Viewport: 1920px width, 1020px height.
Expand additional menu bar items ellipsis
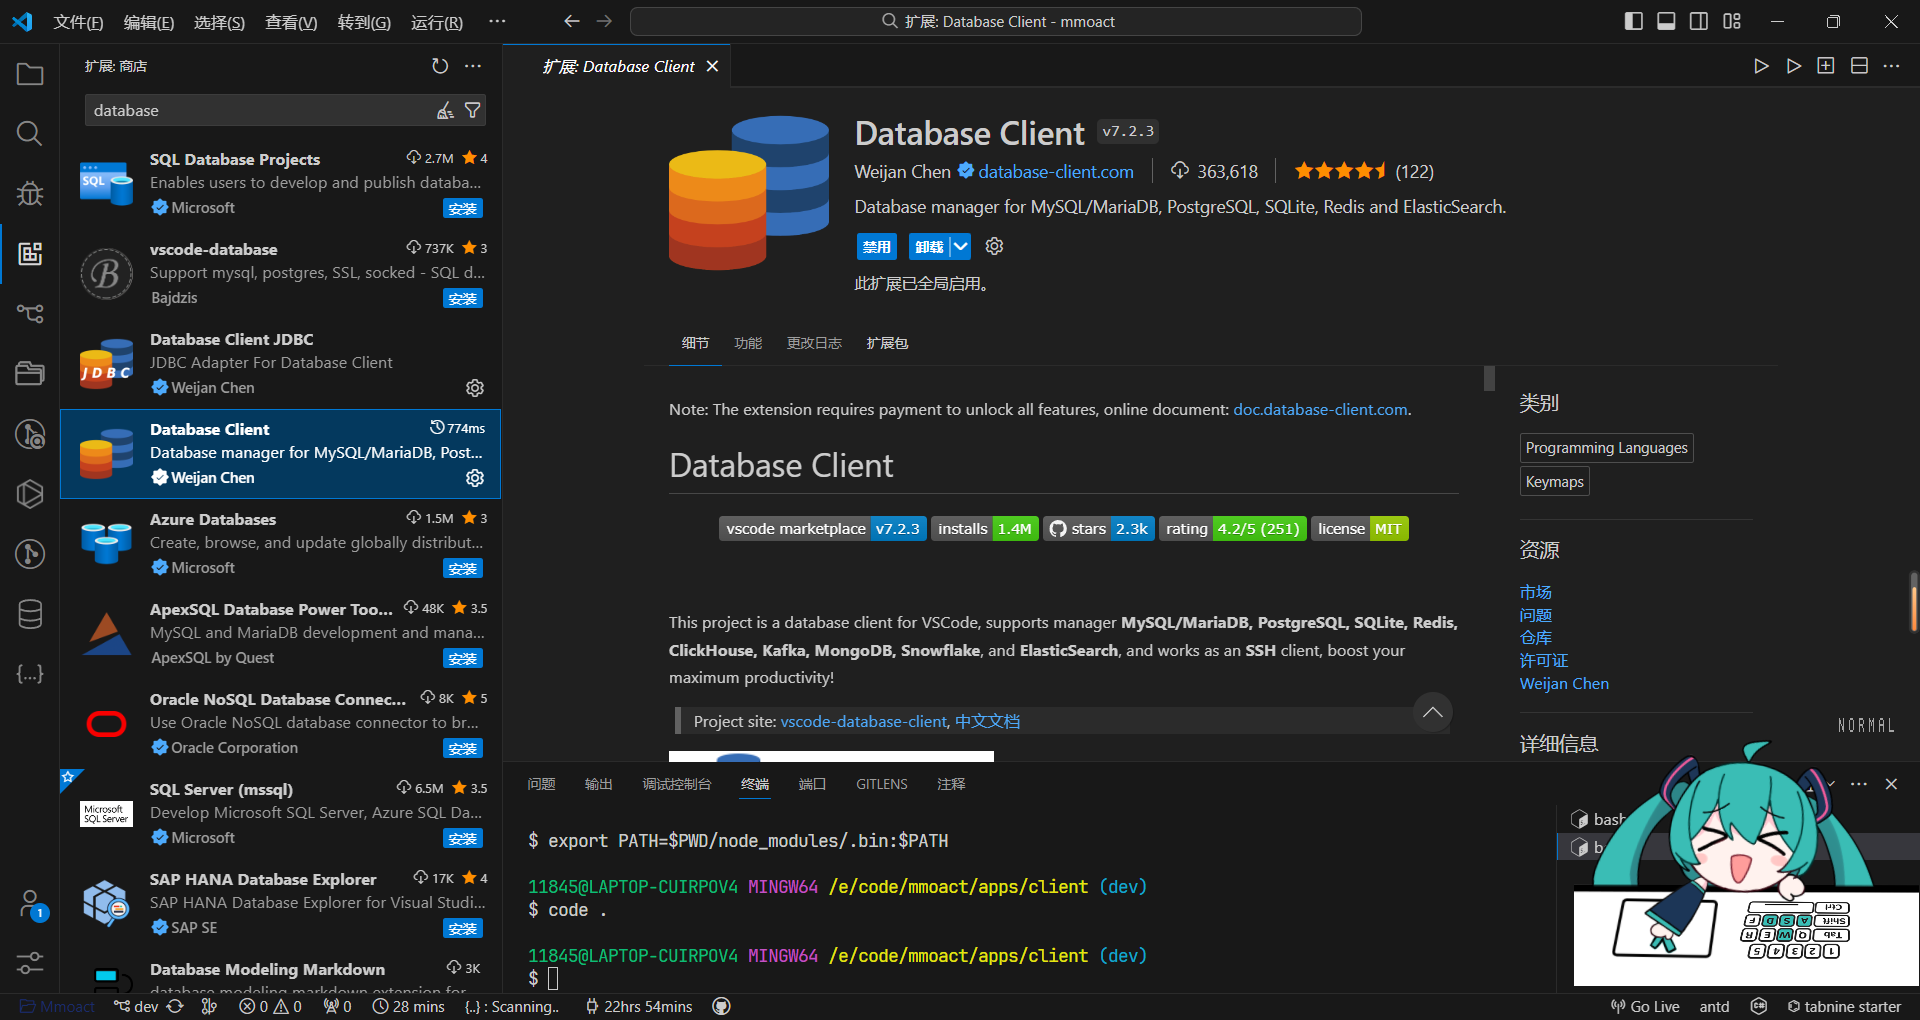(497, 21)
